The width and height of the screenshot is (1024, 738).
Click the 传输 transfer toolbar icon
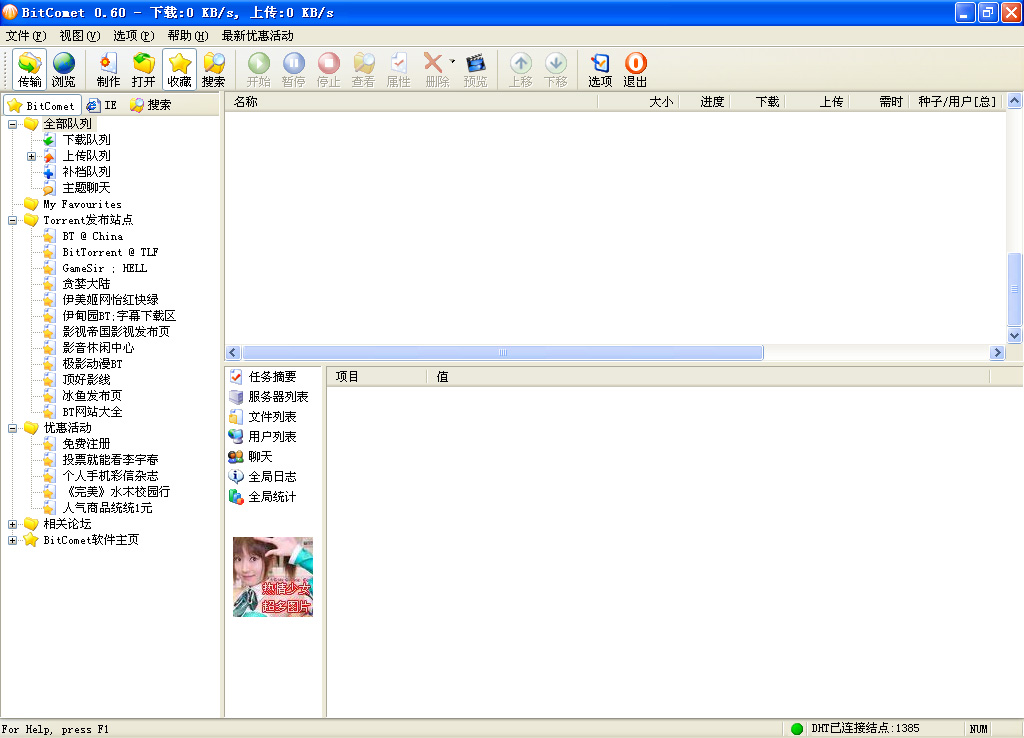click(x=29, y=69)
